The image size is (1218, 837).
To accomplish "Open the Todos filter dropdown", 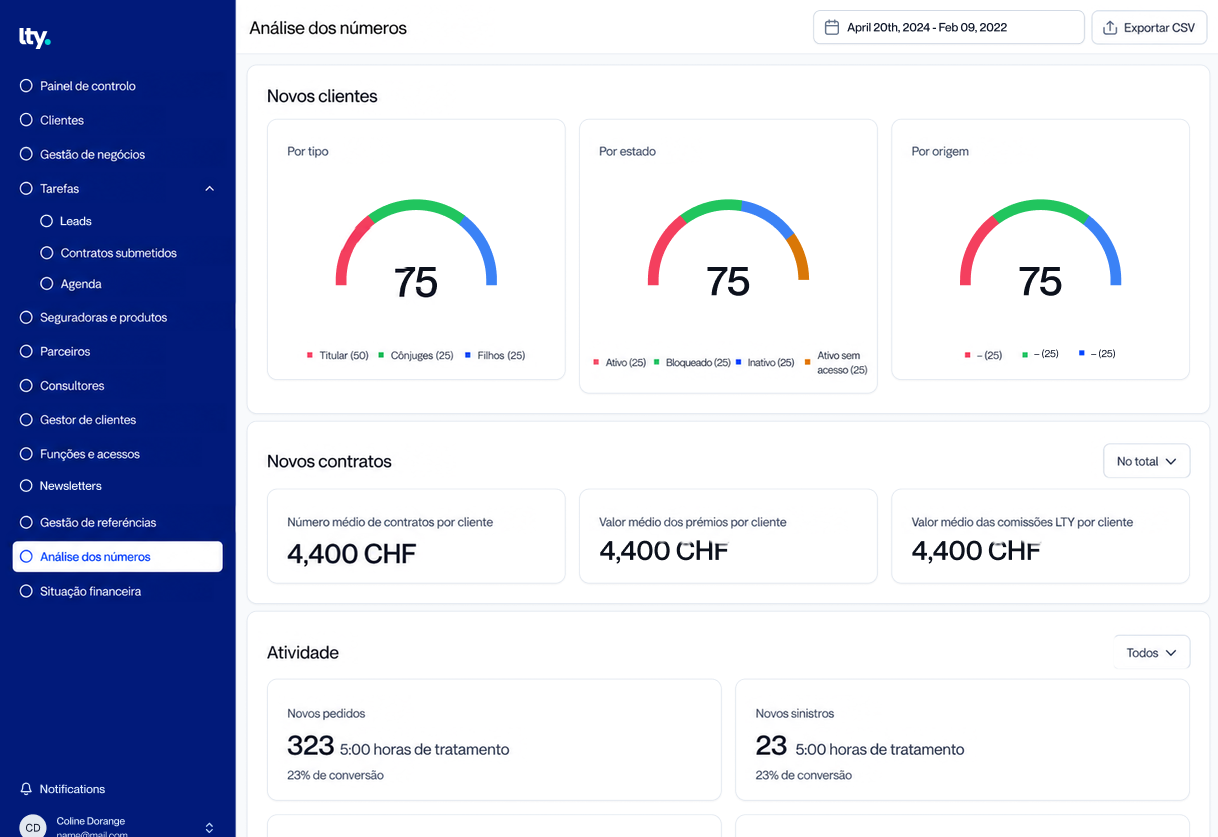I will 1152,653.
